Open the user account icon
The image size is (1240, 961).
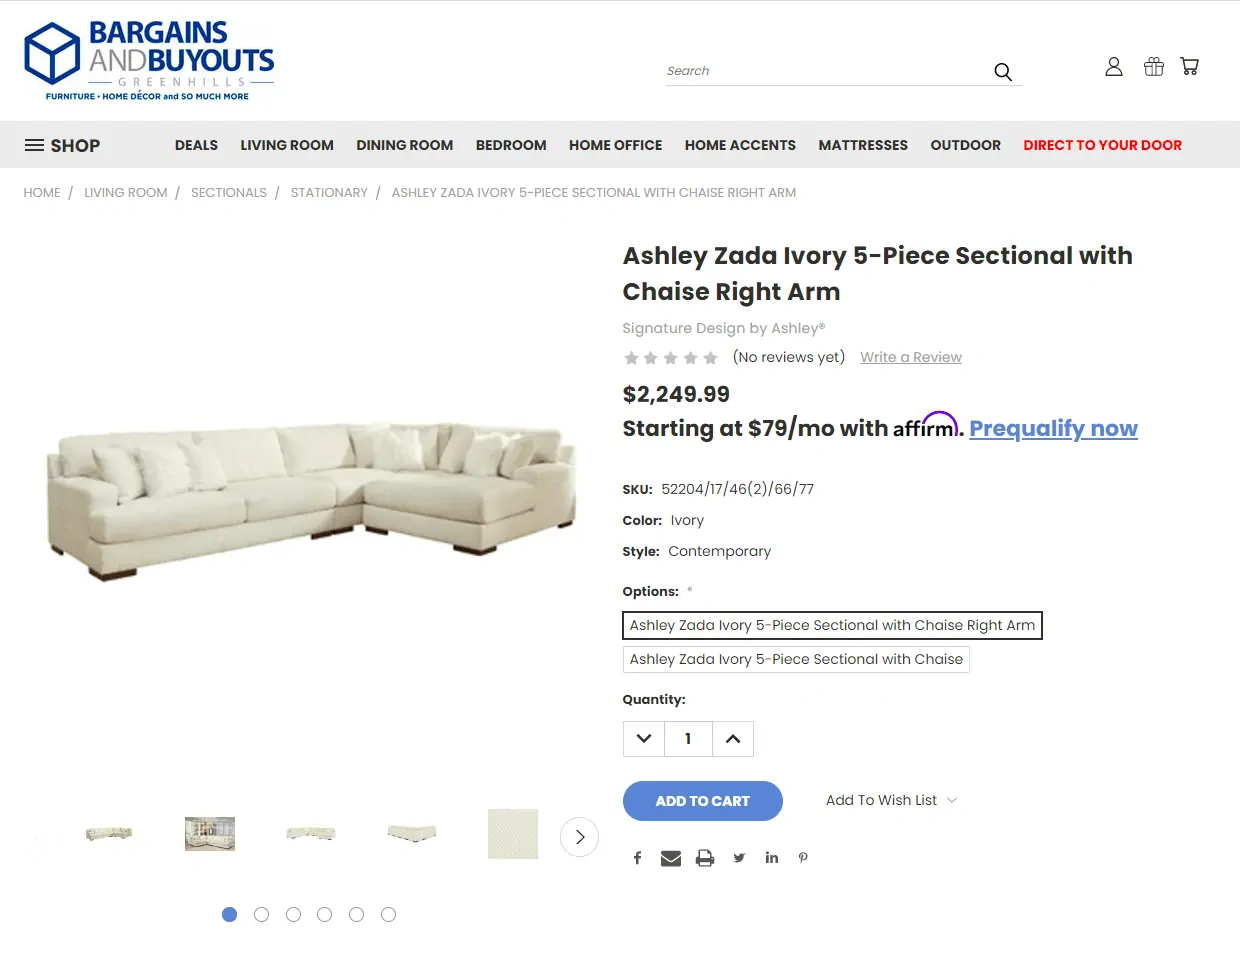[x=1114, y=67]
